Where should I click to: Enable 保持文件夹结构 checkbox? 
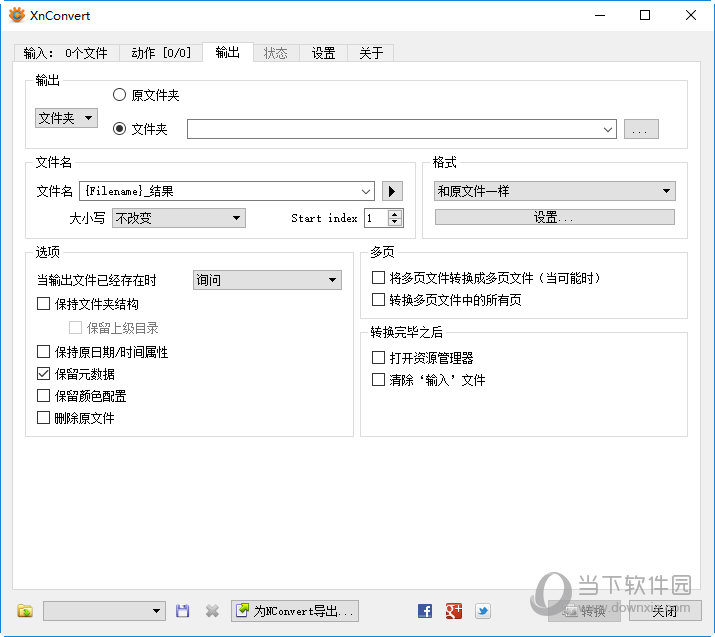[x=43, y=304]
